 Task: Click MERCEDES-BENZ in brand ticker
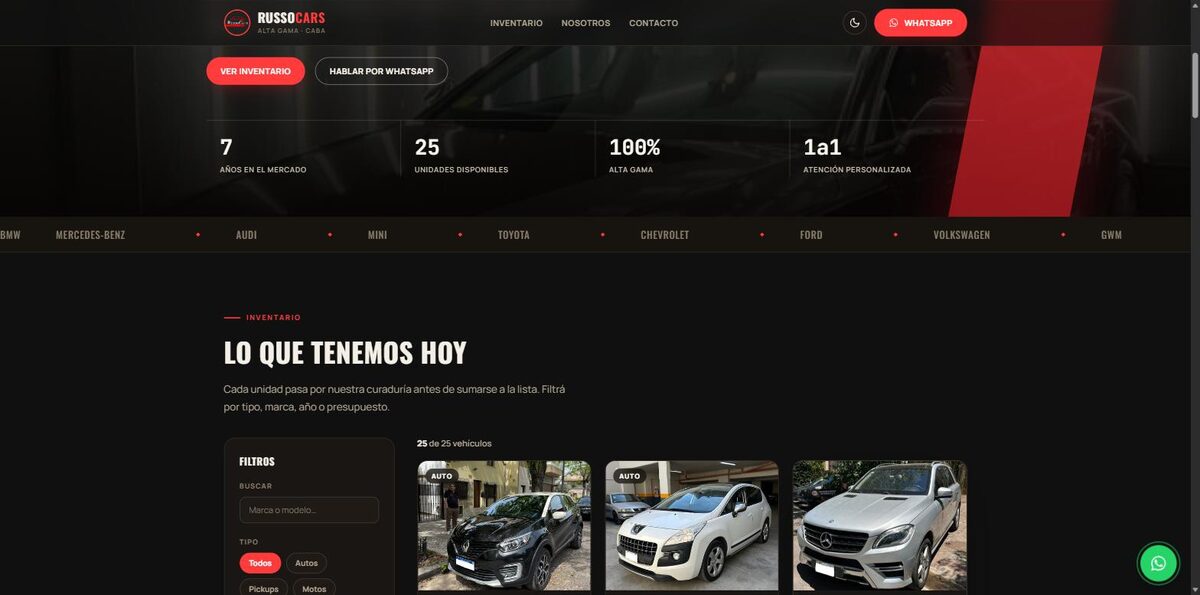coord(90,235)
